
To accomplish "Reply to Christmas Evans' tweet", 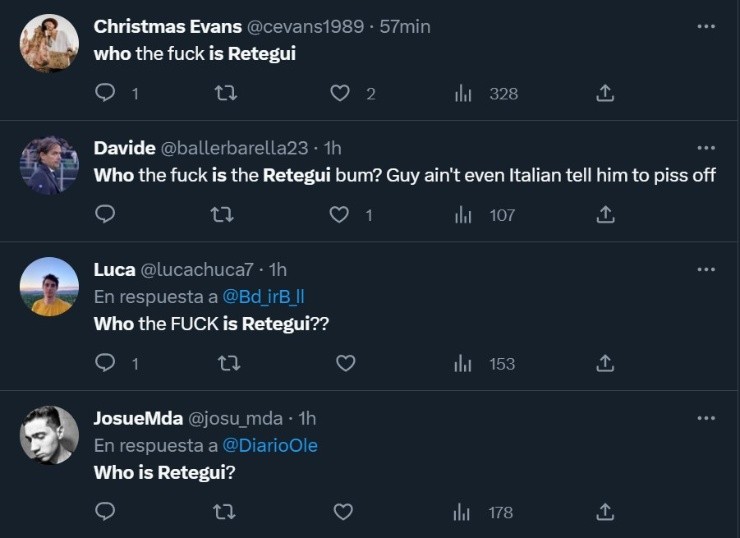I will click(105, 94).
